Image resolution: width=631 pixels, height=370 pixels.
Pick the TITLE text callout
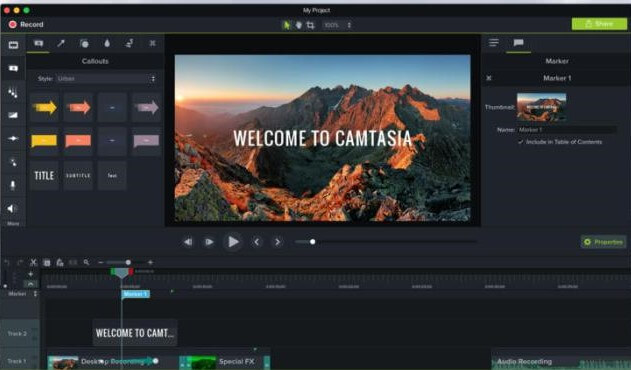[44, 176]
